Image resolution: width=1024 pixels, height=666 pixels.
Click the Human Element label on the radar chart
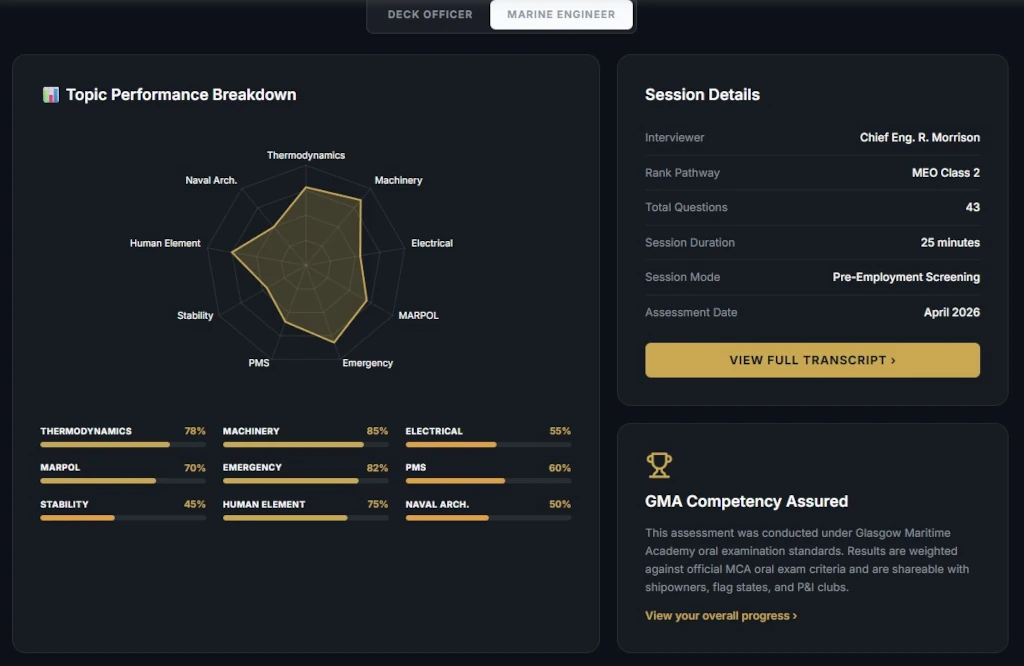(165, 243)
